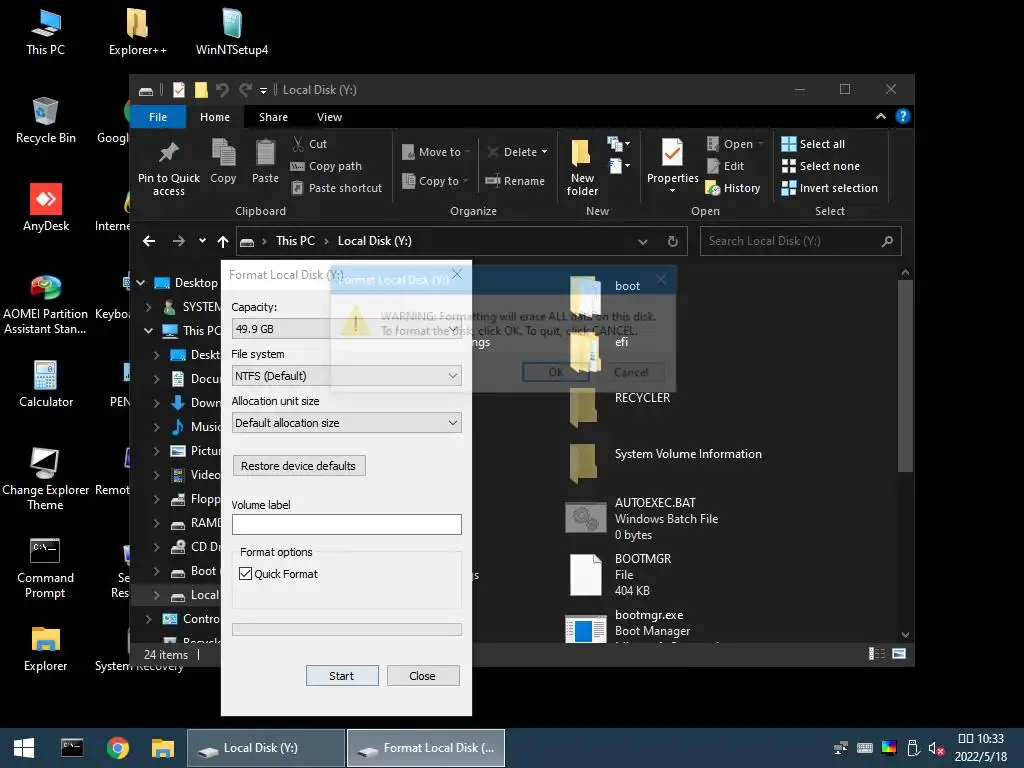
Task: Open Properties from the ribbon
Action: 673,166
